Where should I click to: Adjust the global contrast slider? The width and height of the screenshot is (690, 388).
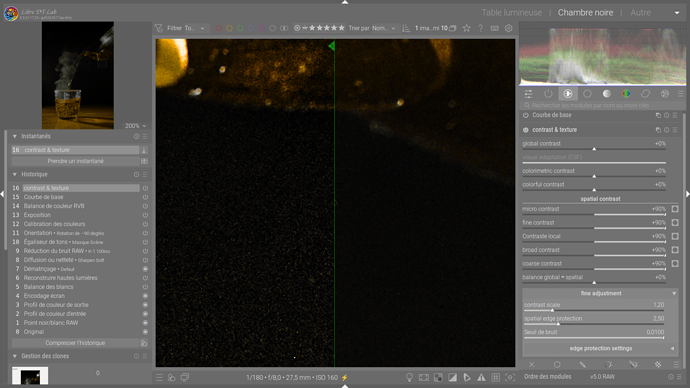pyautogui.click(x=594, y=145)
